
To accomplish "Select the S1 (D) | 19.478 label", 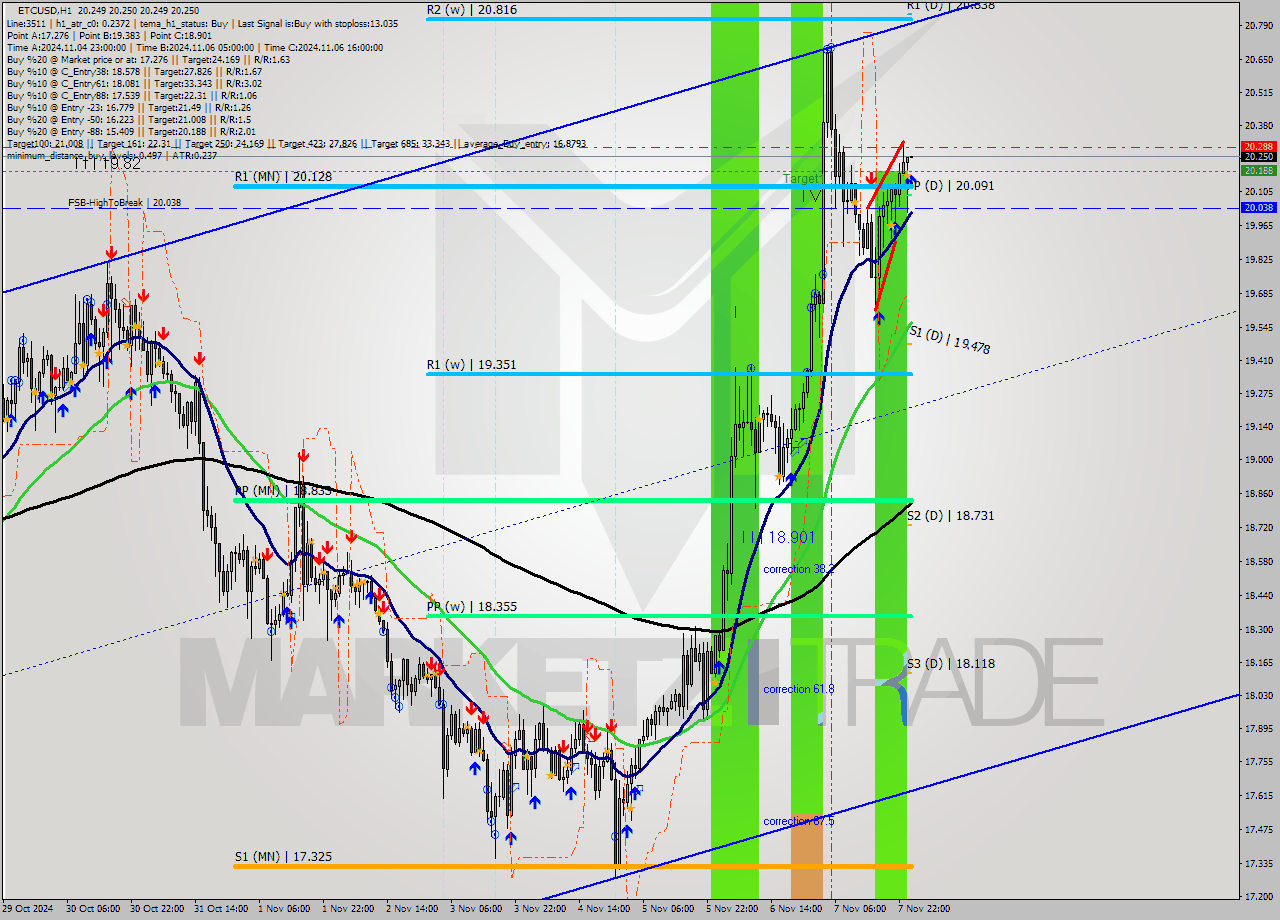I will click(x=949, y=339).
